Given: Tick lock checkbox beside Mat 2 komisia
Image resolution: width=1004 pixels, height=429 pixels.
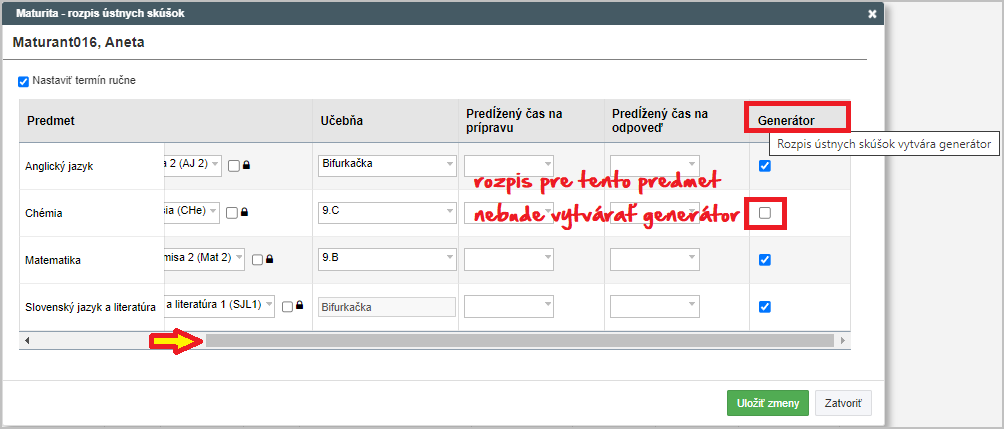Looking at the screenshot, I should click(x=257, y=260).
